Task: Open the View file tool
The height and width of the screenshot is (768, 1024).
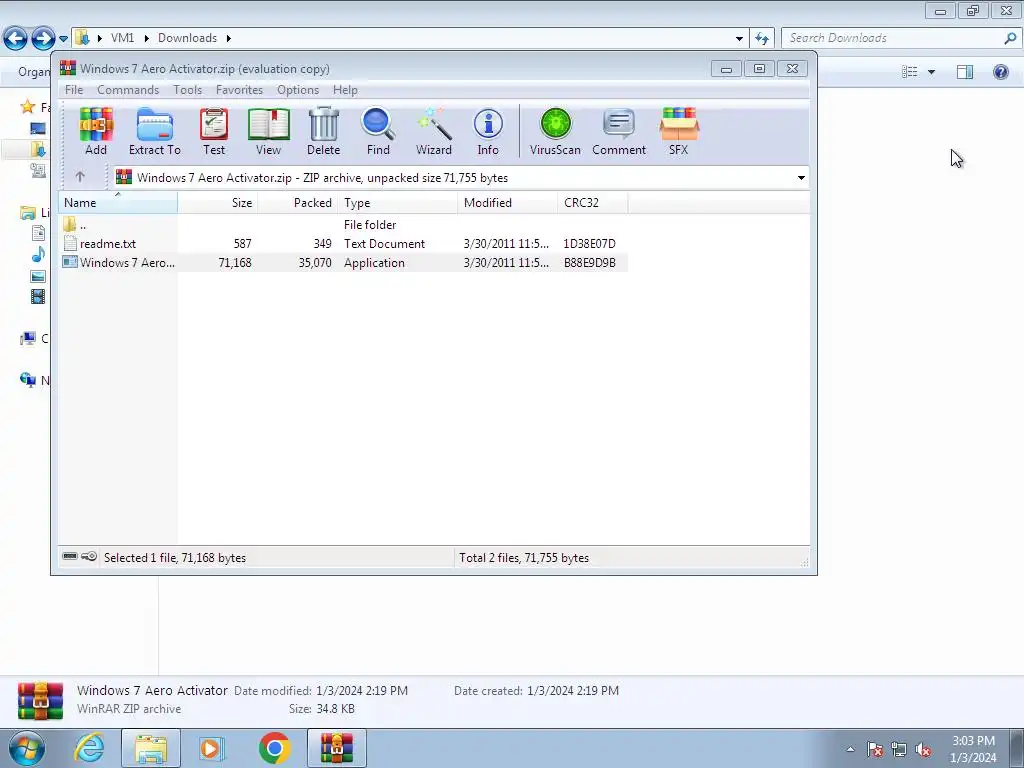Action: tap(268, 131)
